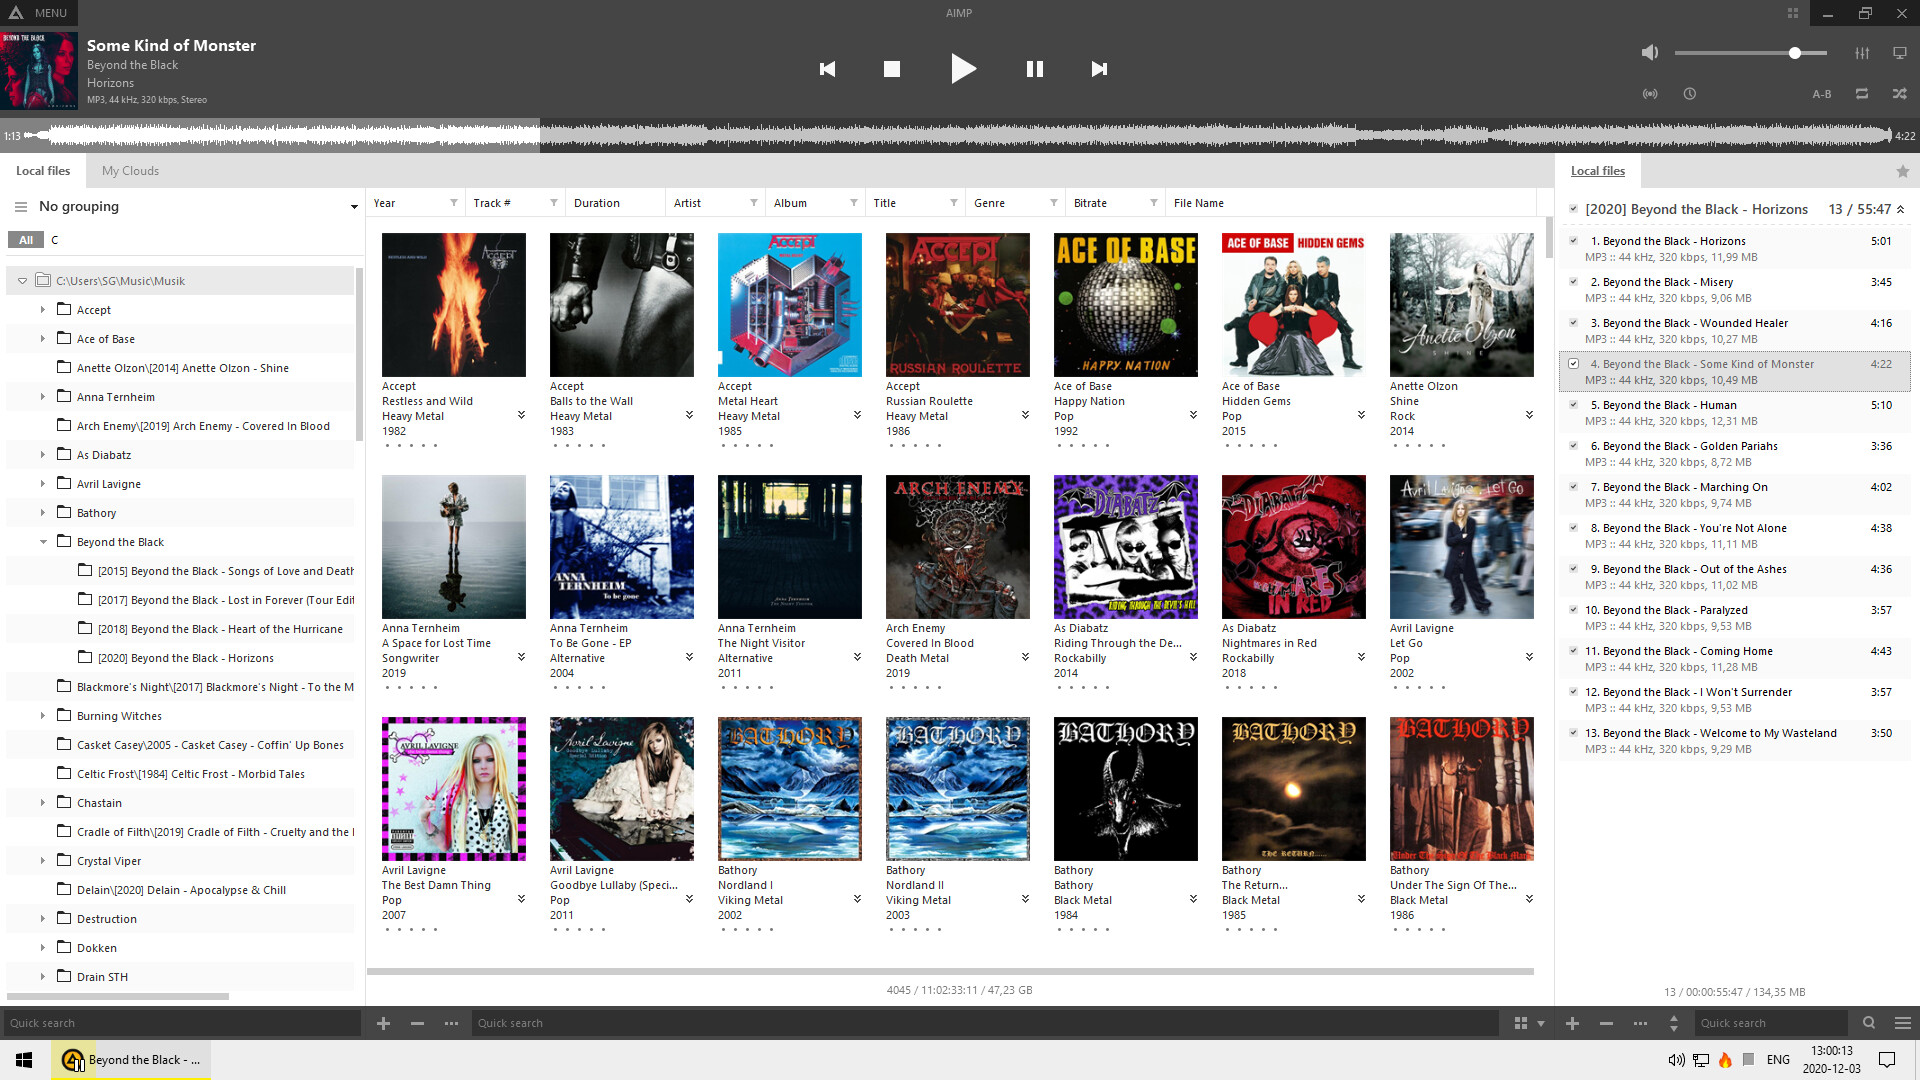Viewport: 1920px width, 1080px height.
Task: Open the equalizer settings icon
Action: [1862, 53]
